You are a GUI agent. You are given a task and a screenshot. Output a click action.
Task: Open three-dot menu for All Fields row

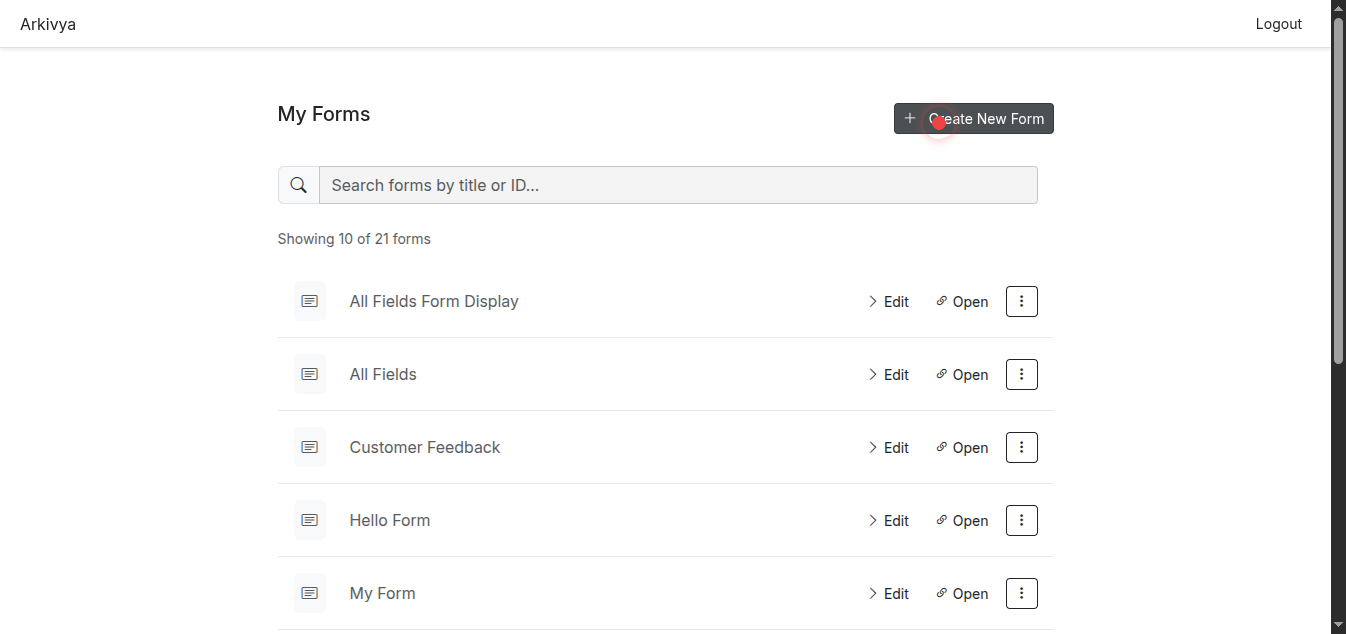[x=1021, y=374]
